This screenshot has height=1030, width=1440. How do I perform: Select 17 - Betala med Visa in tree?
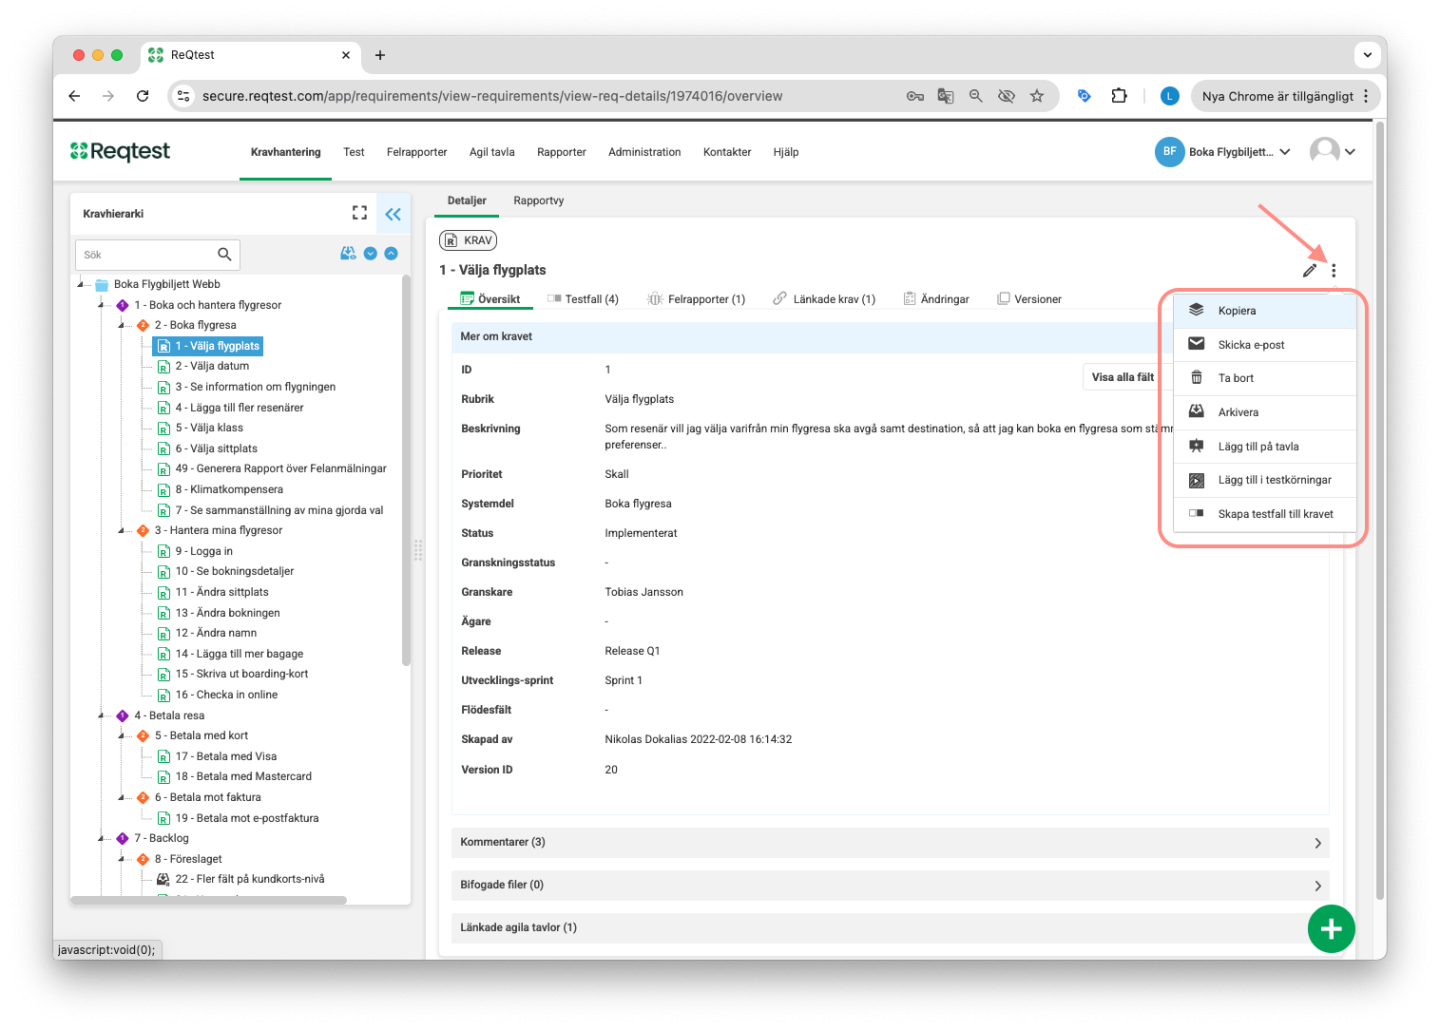[226, 756]
